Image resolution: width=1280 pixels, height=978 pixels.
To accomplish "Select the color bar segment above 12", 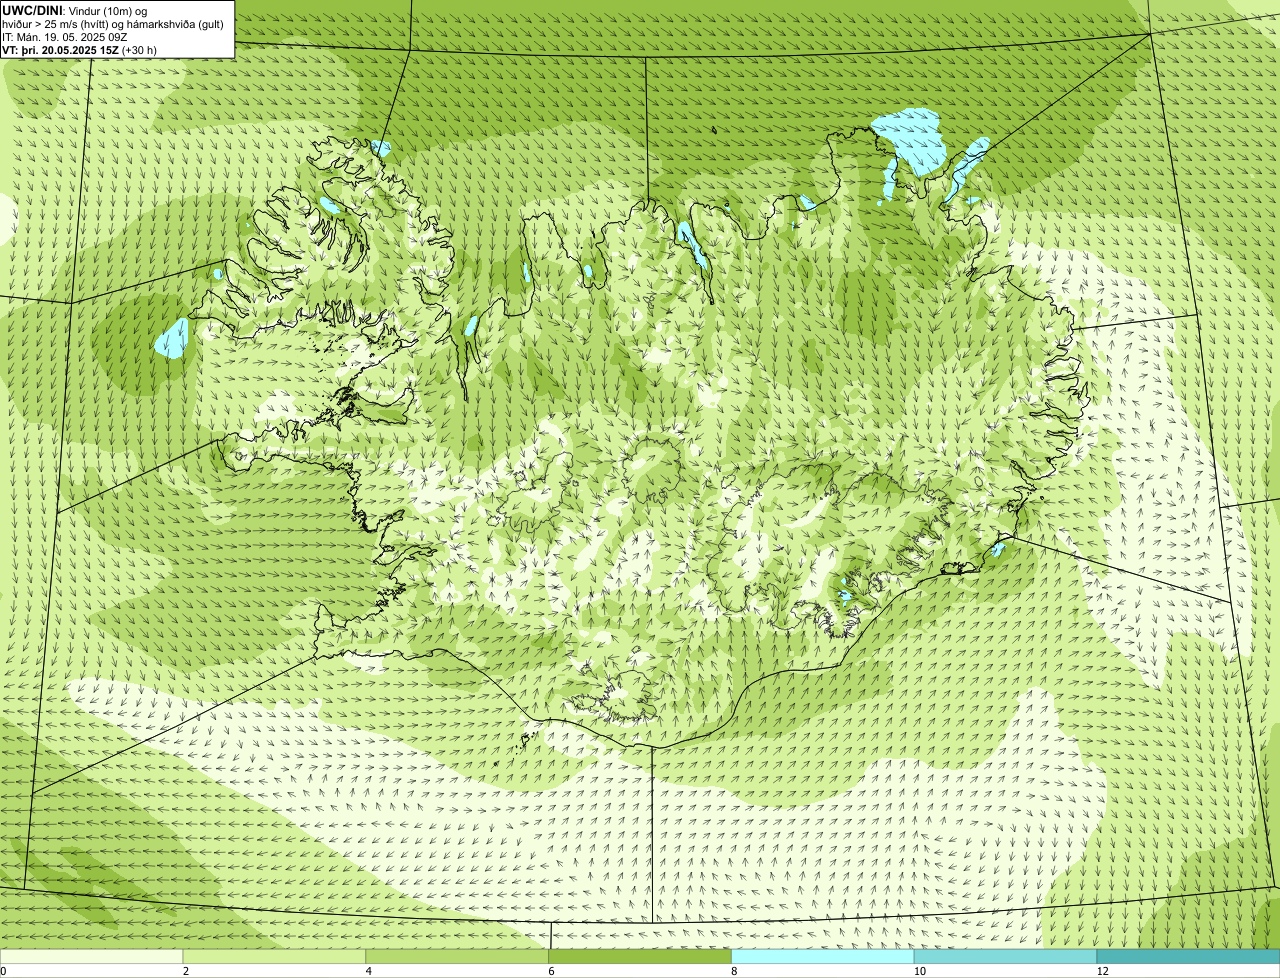I will tap(1188, 957).
